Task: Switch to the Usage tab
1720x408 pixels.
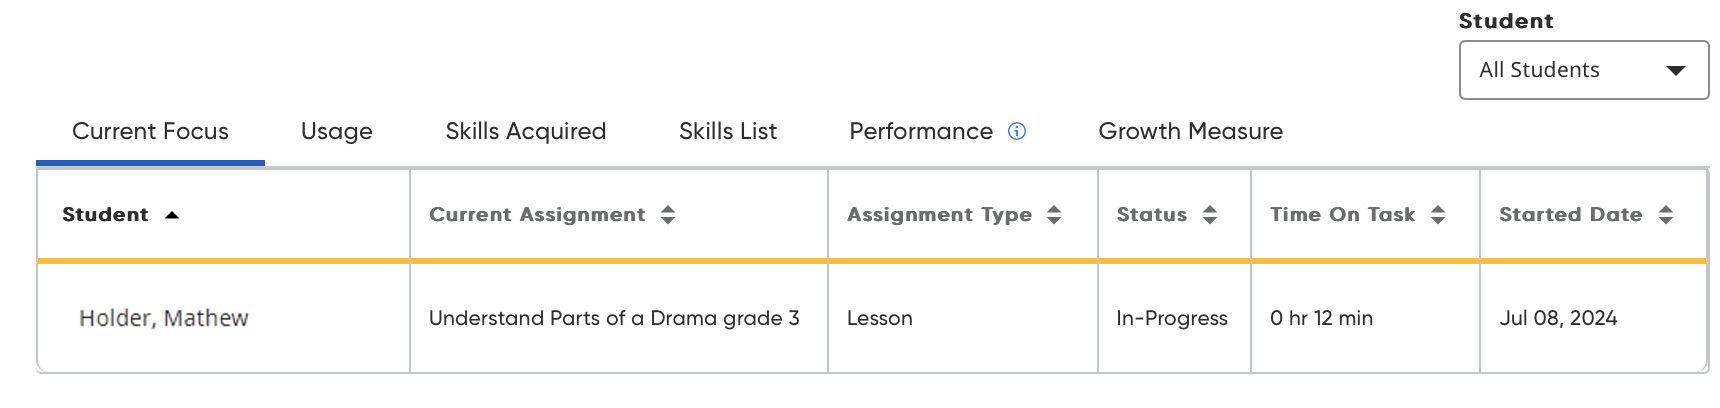Action: pyautogui.click(x=337, y=131)
